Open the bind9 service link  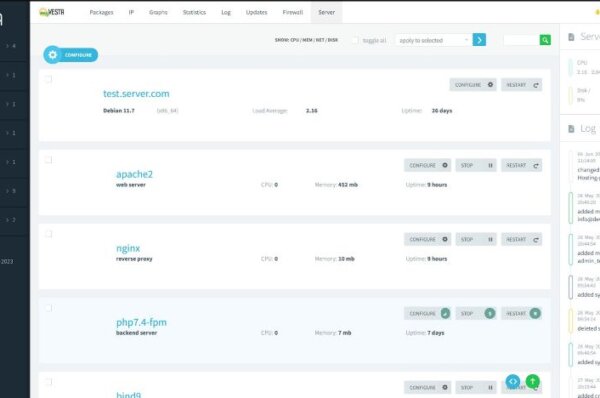129,394
